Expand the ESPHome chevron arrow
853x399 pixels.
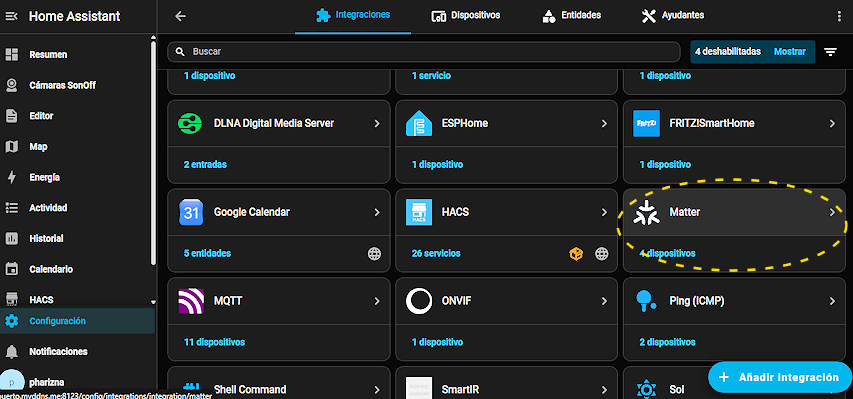(x=604, y=124)
